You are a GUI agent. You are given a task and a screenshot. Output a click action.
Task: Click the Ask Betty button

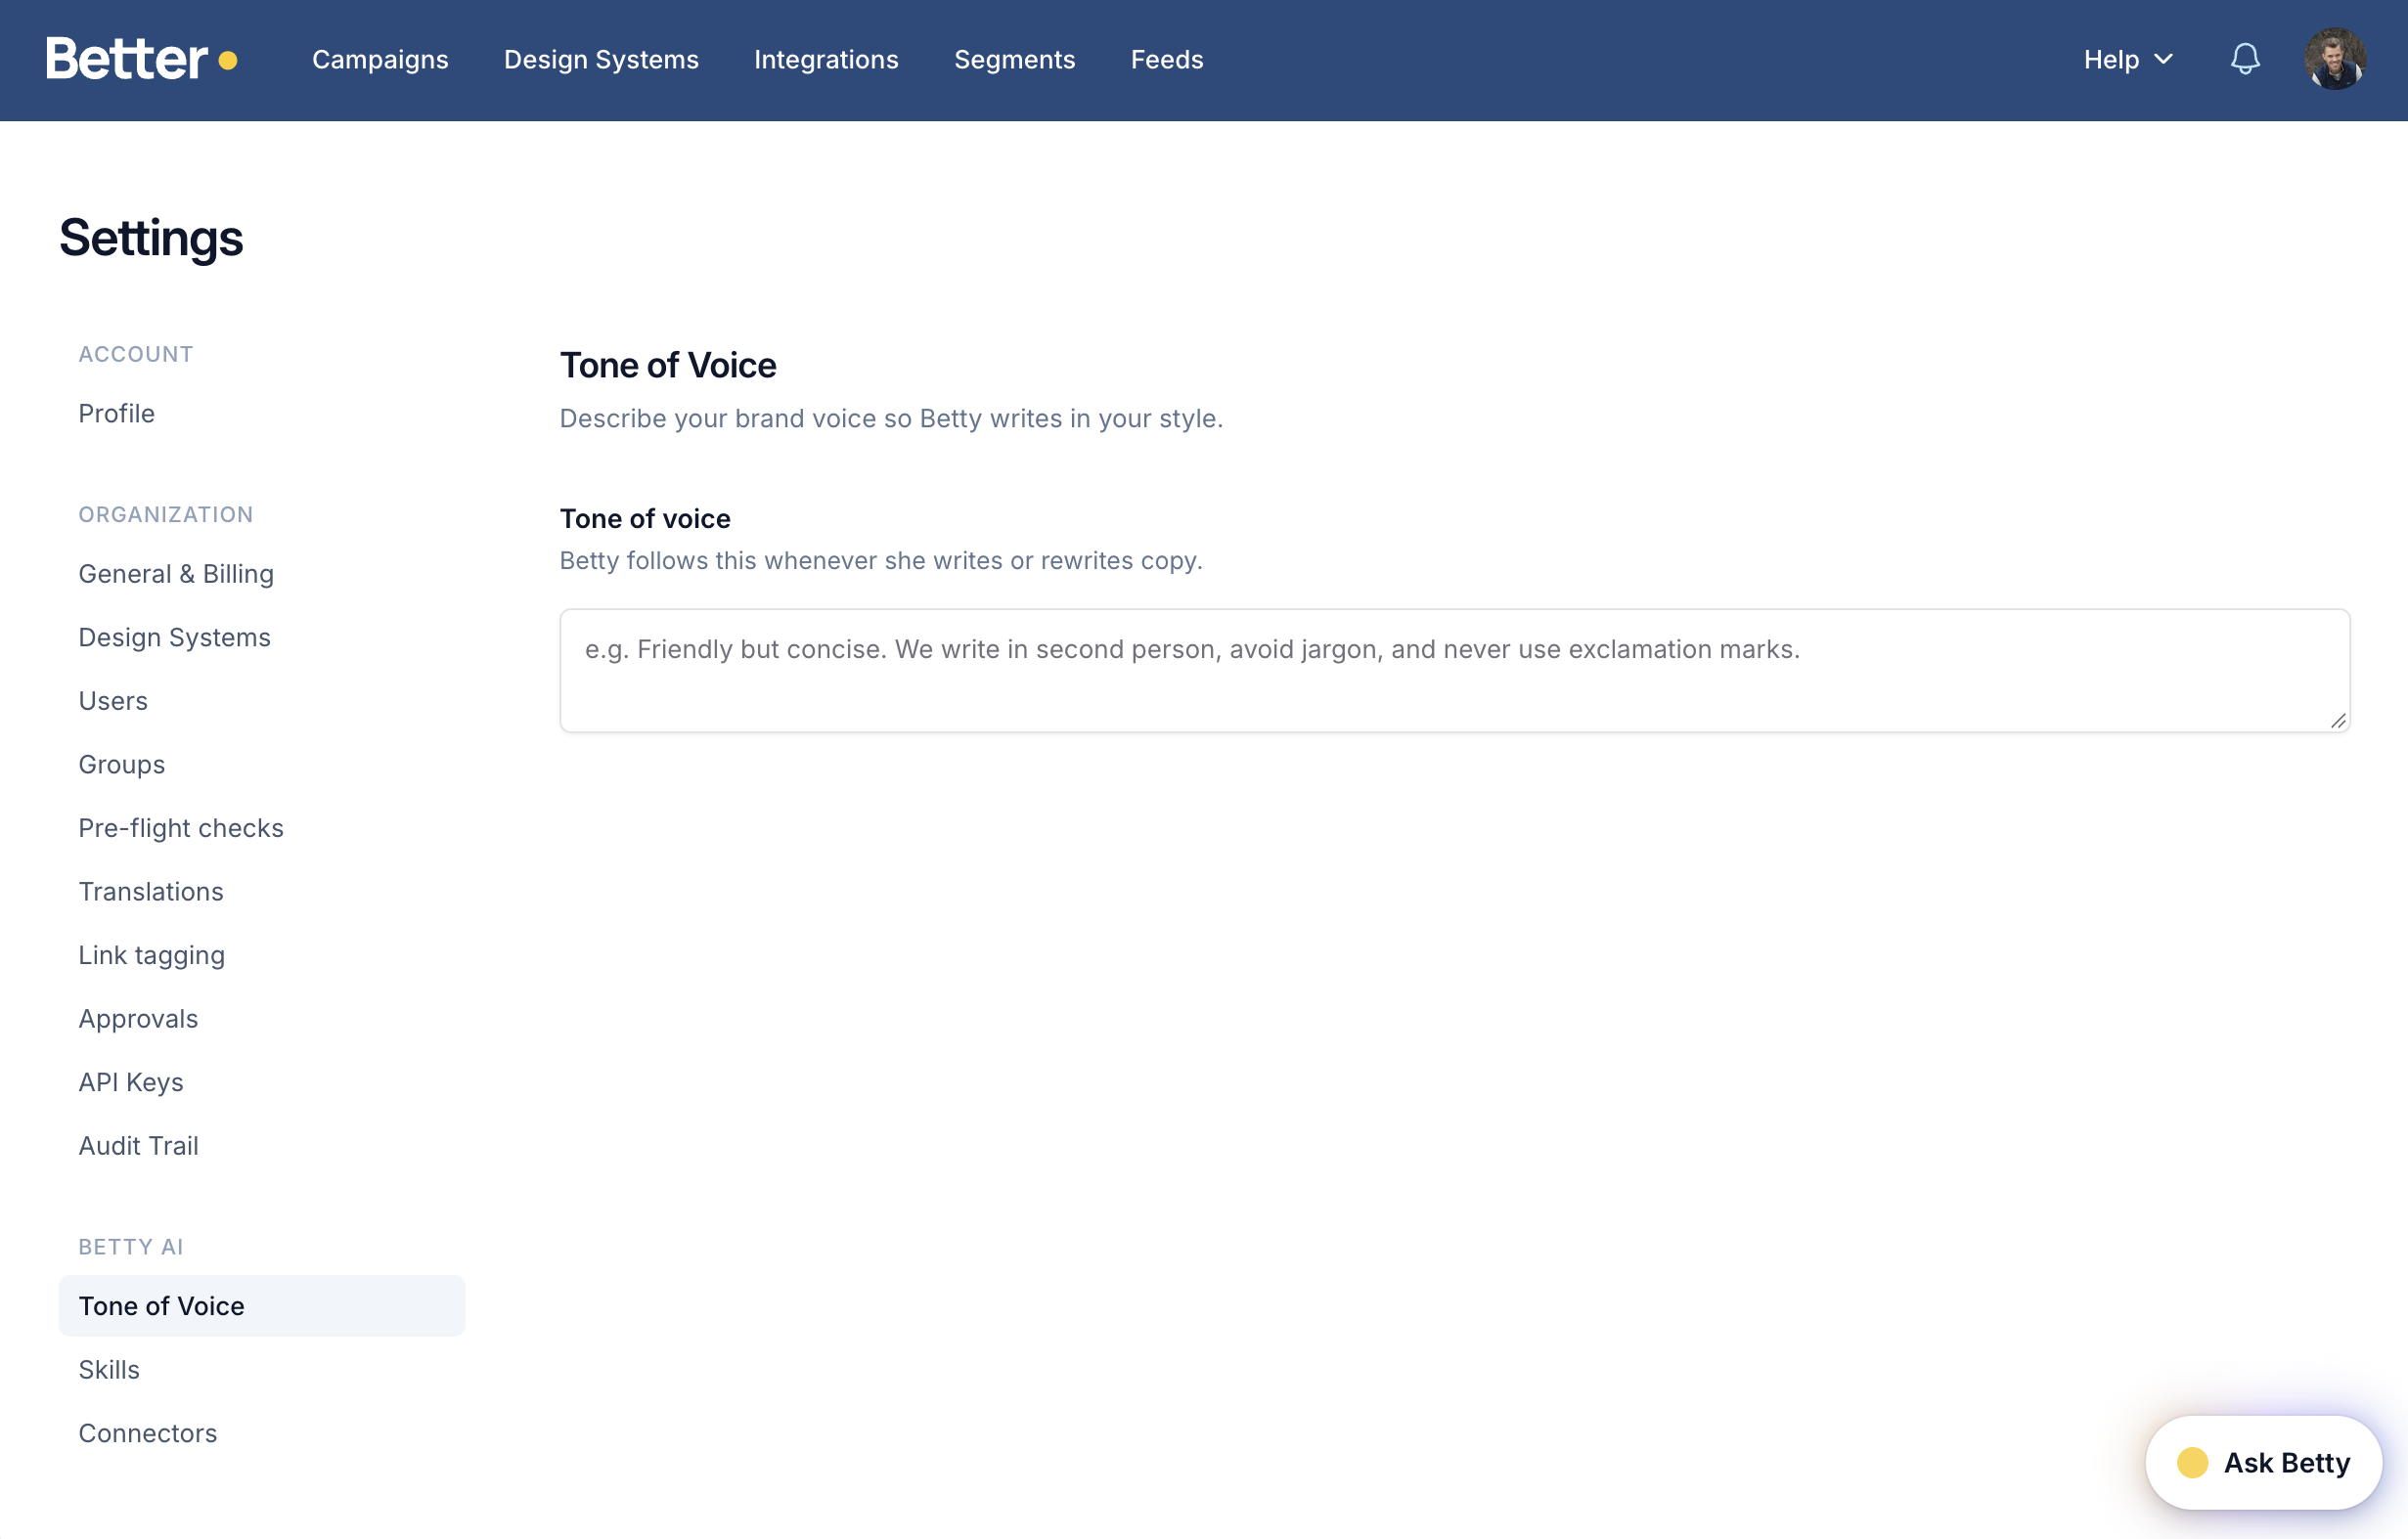coord(2263,1462)
